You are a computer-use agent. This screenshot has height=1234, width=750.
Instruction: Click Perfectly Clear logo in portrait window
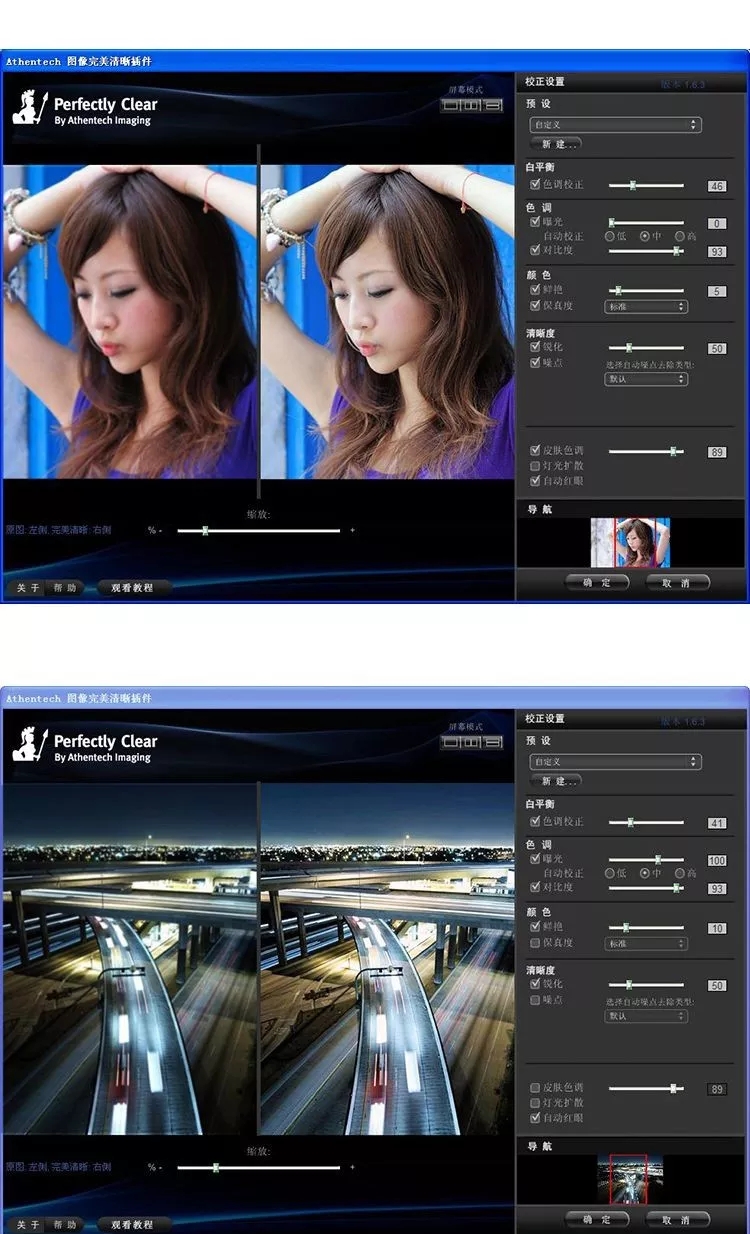[85, 108]
